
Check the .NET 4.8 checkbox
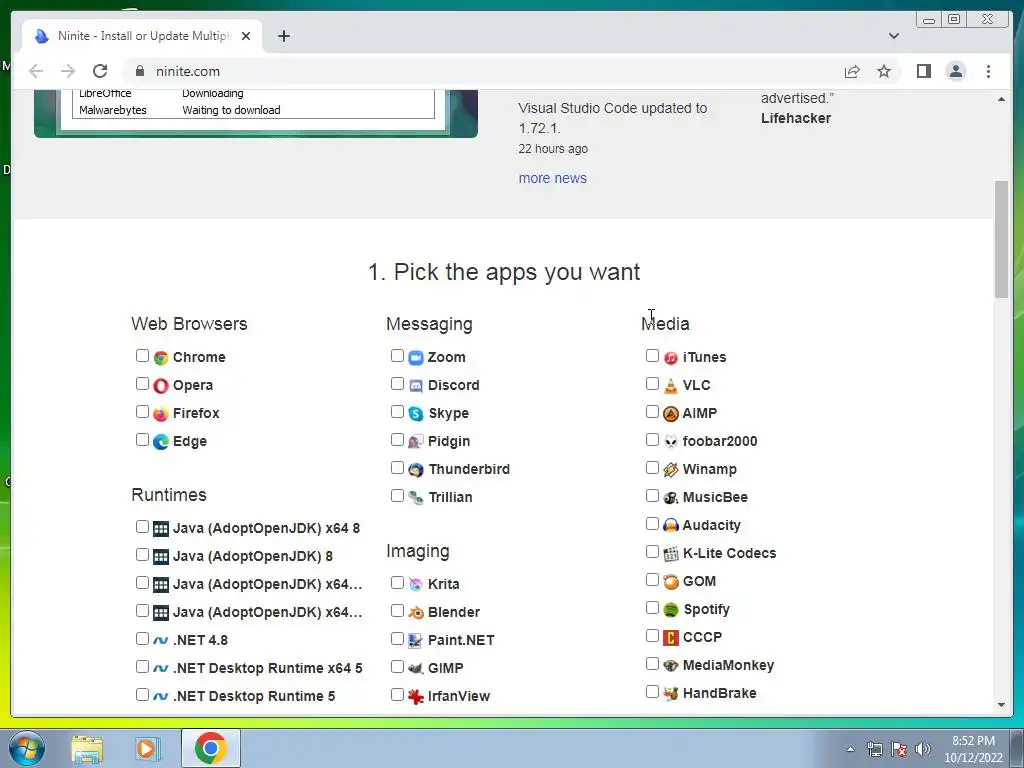point(142,639)
